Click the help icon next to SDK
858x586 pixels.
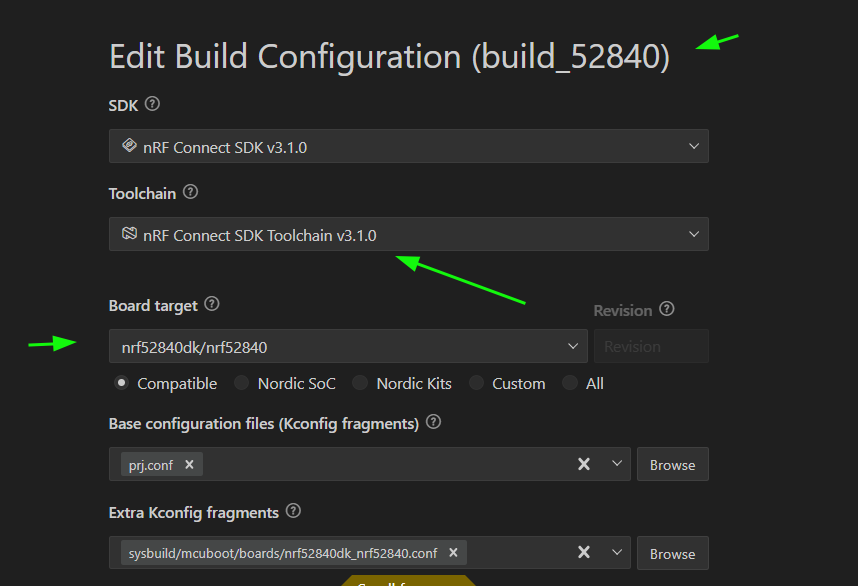tap(152, 104)
